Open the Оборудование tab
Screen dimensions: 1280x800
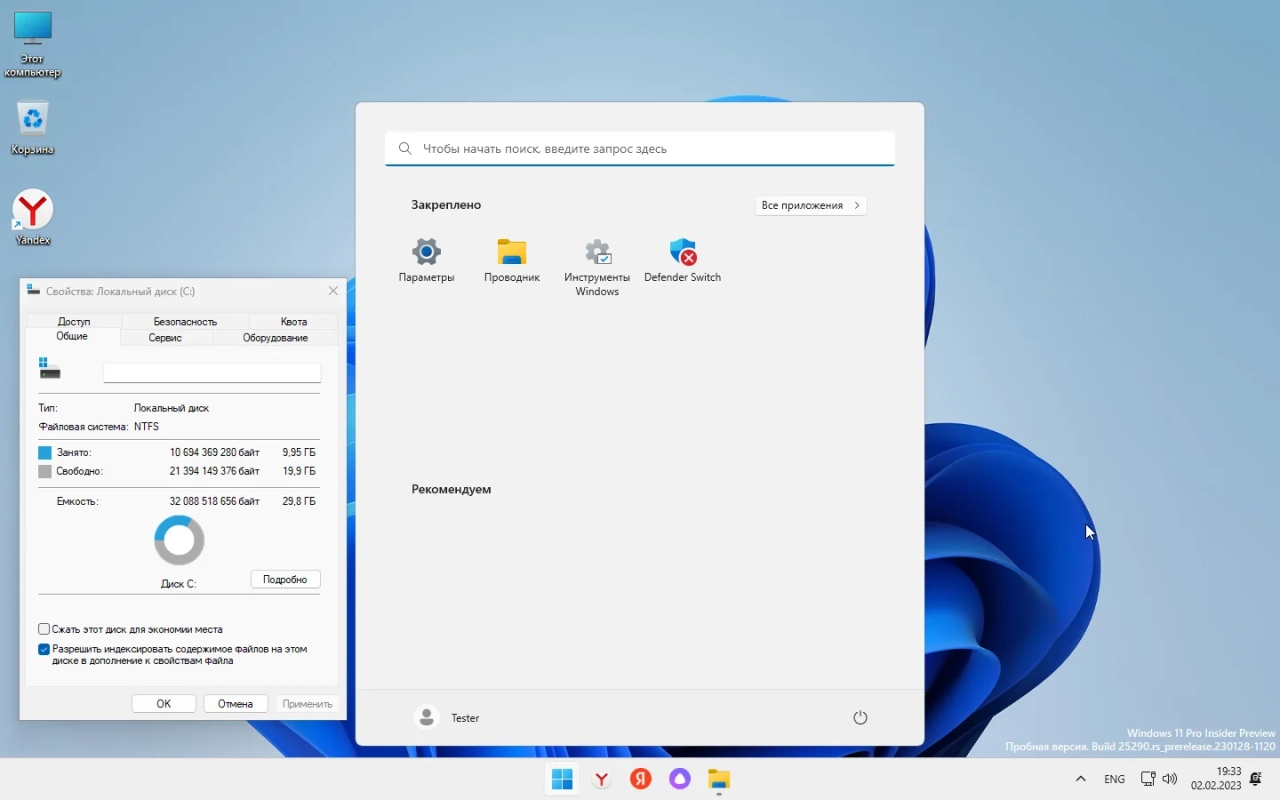[275, 338]
